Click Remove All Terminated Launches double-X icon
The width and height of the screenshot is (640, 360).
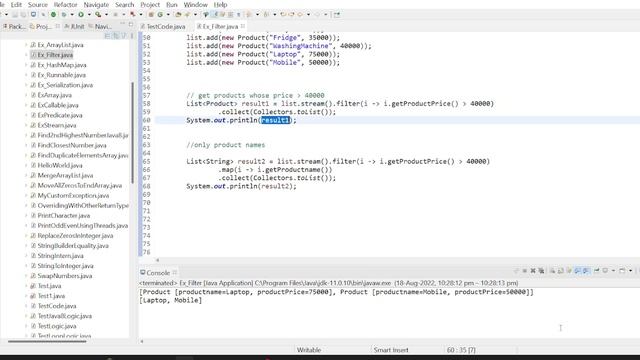pos(542,271)
